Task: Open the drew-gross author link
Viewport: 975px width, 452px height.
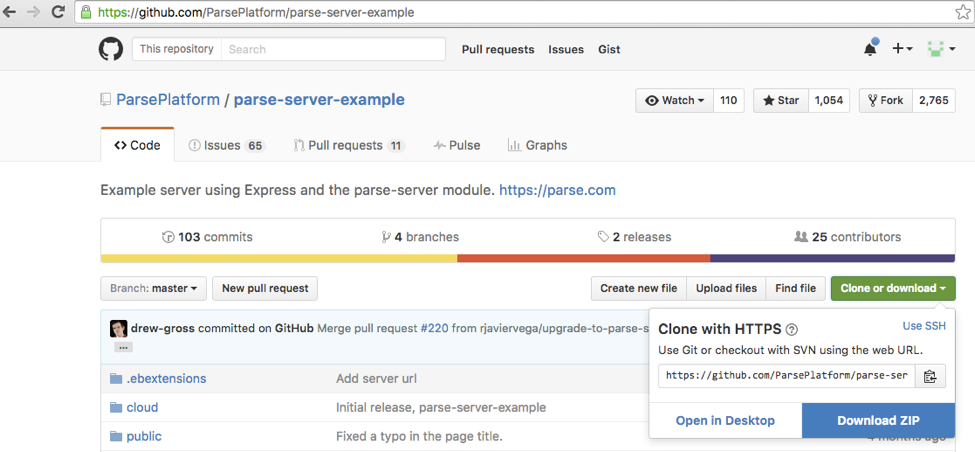Action: tap(163, 329)
